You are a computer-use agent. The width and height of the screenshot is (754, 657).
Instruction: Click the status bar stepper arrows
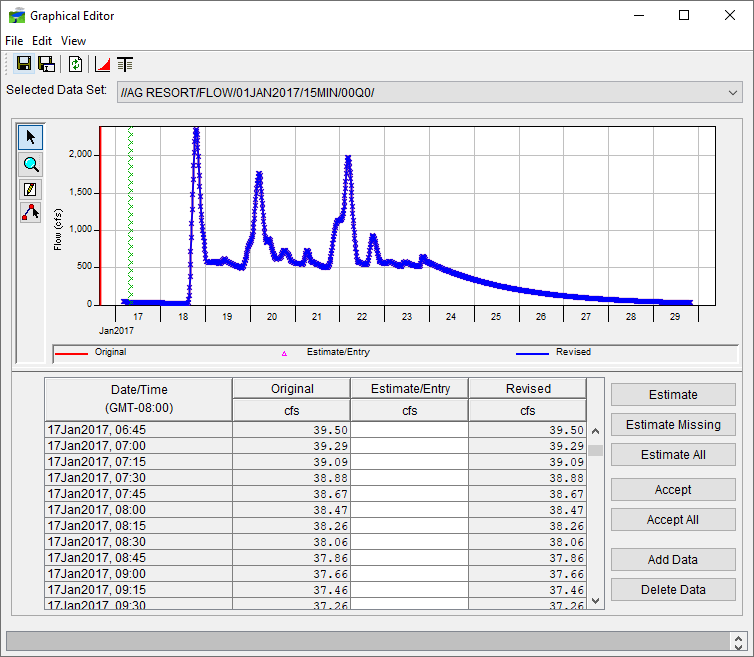click(x=738, y=642)
